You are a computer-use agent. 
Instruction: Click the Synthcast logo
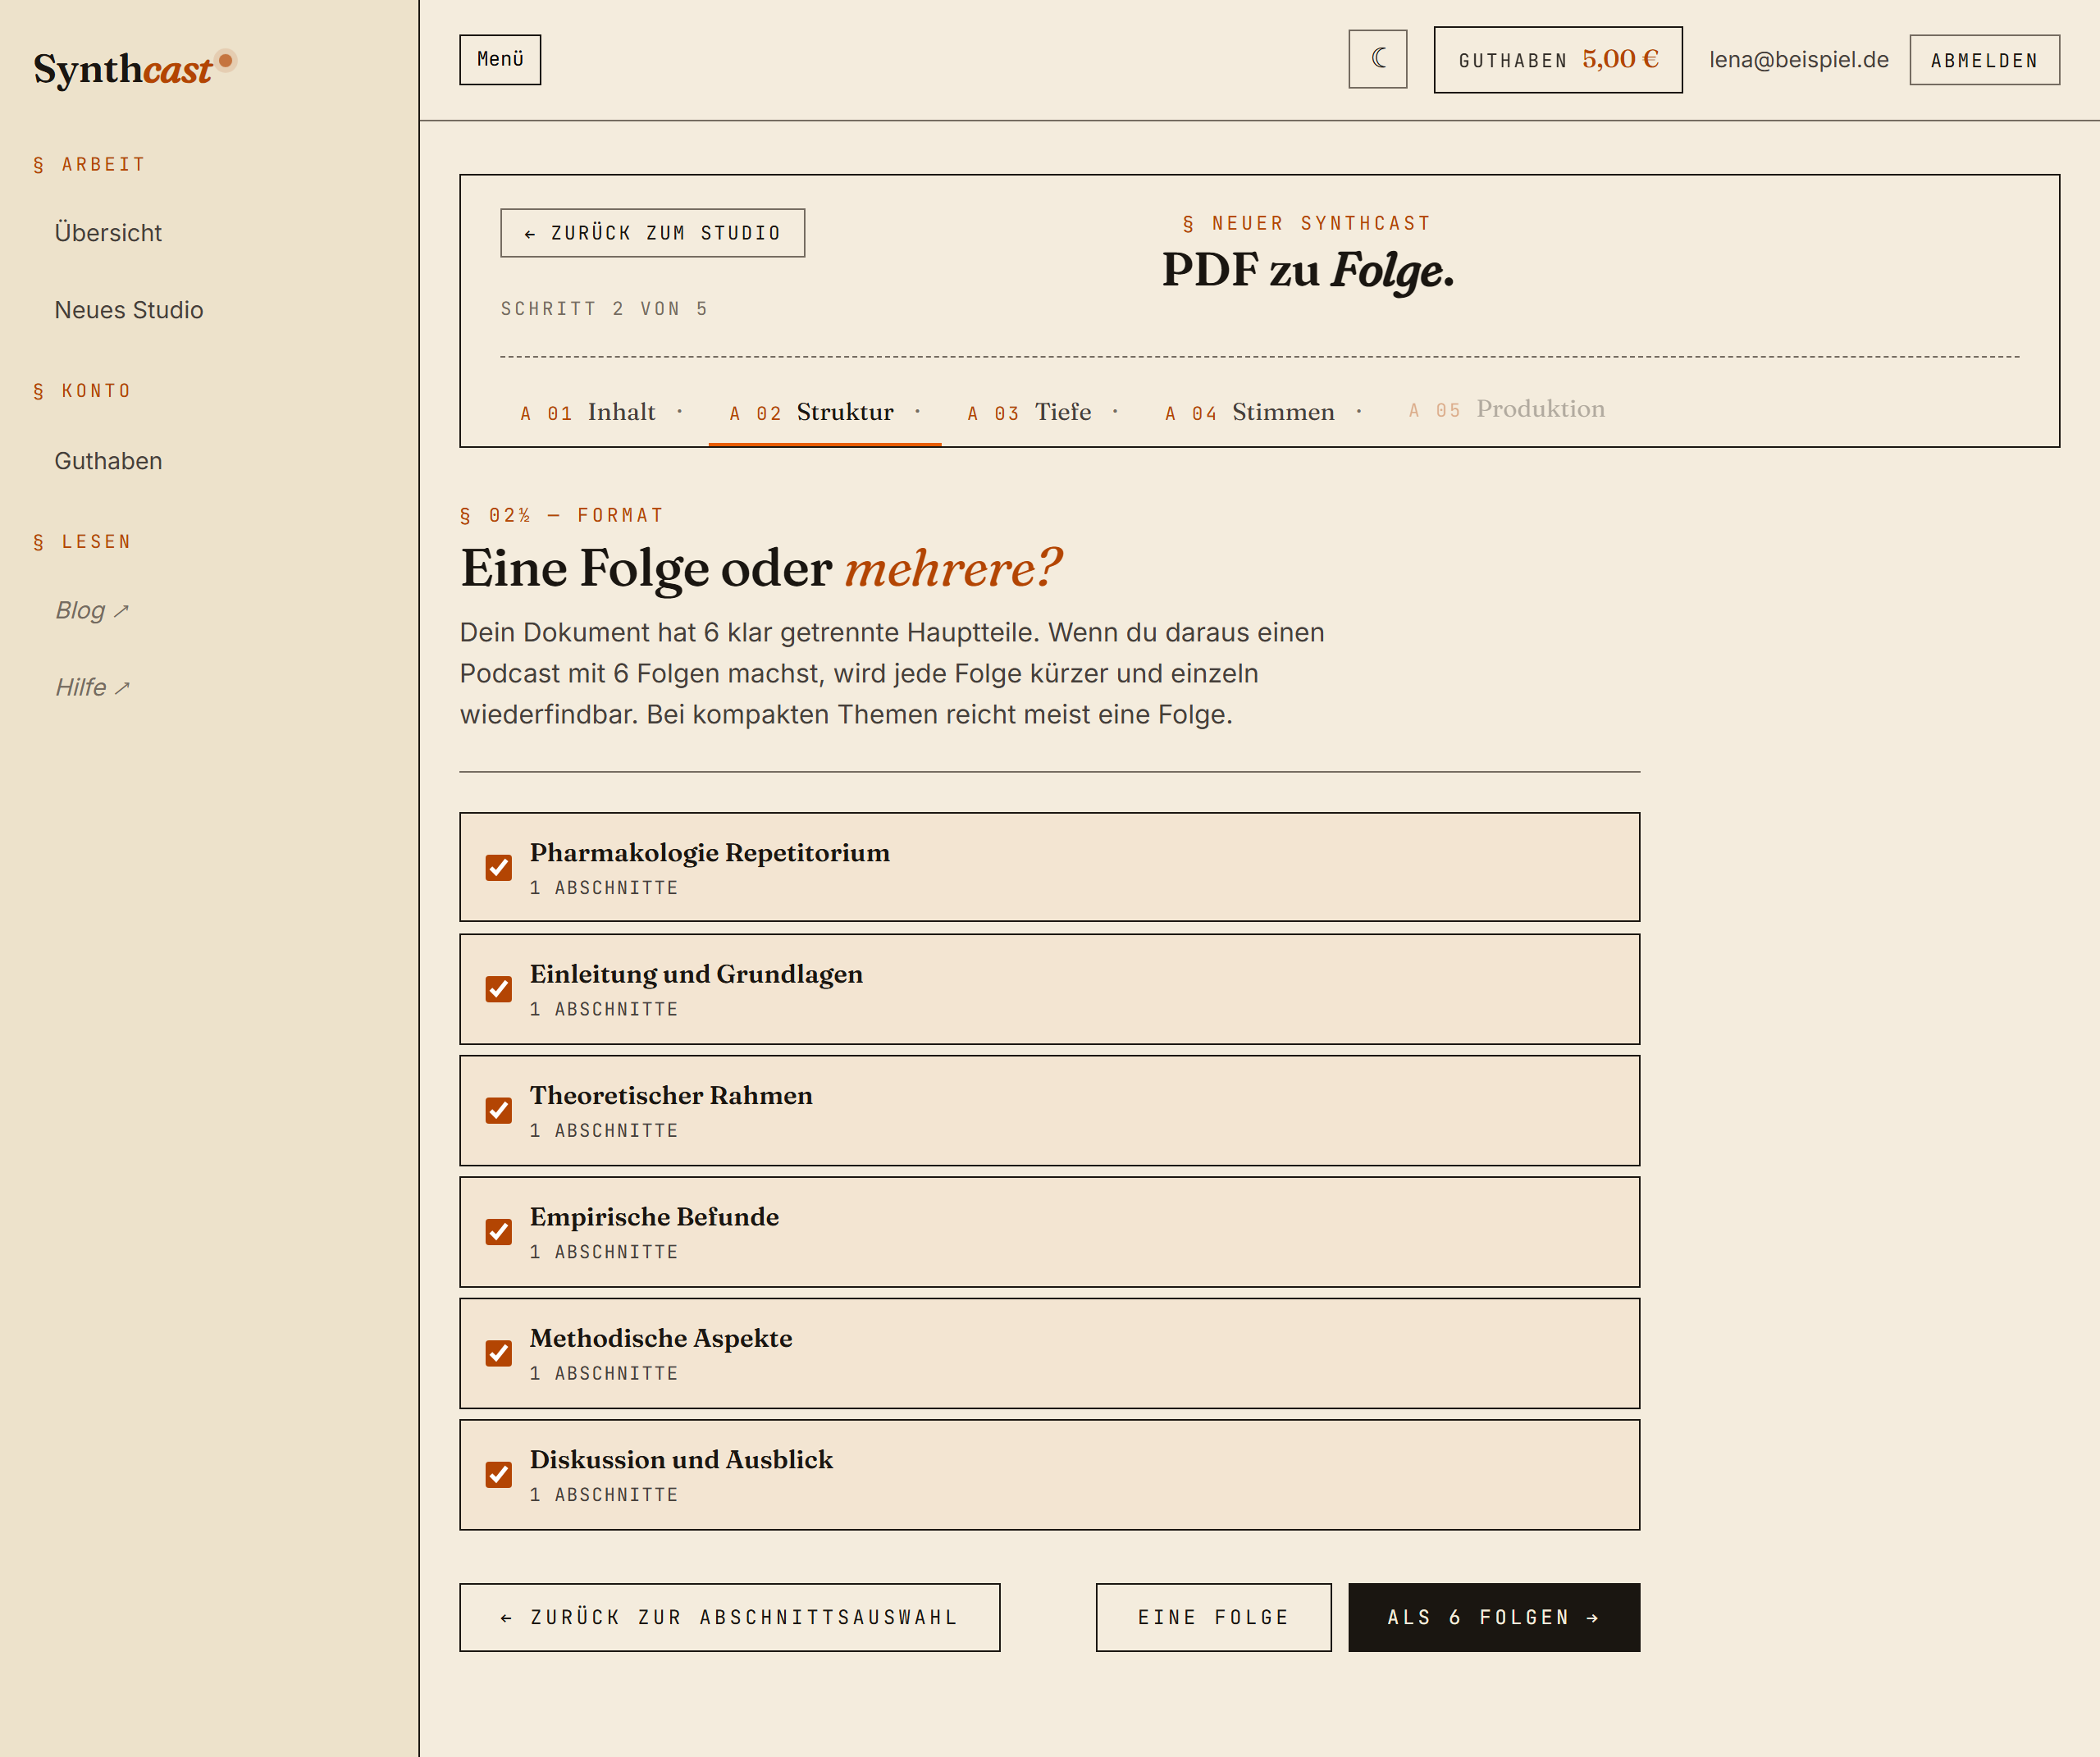pos(134,68)
